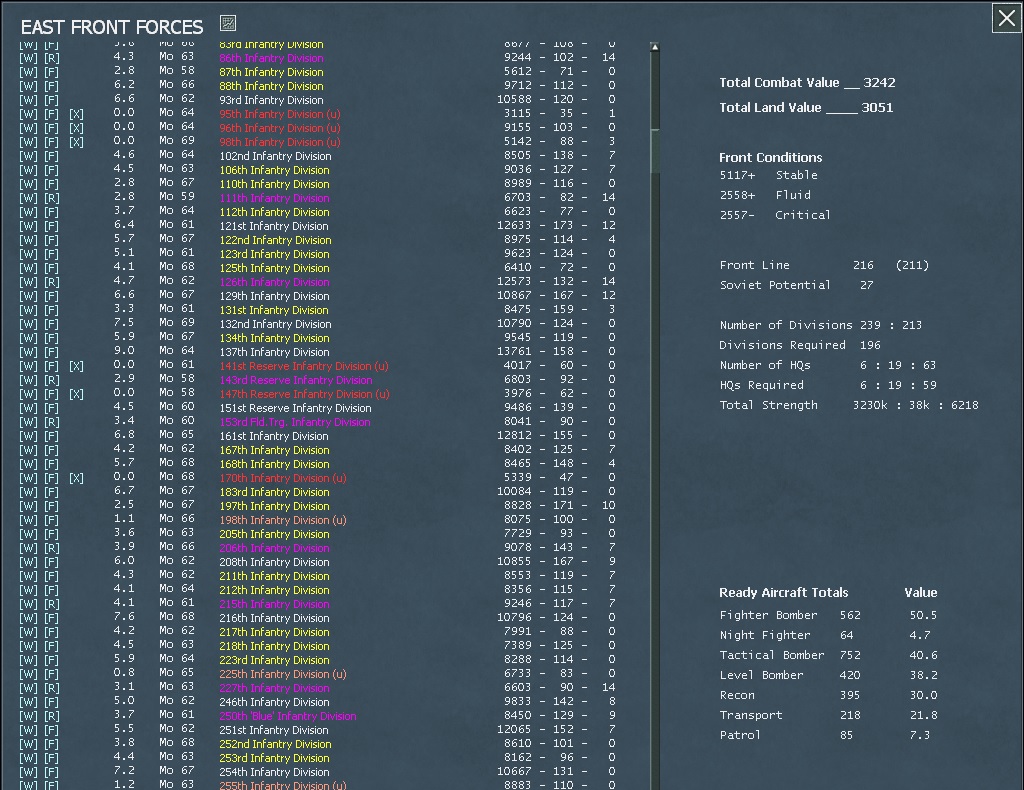This screenshot has height=790, width=1024.
Task: Toggle the [R] flag of 86th Infantry Division
Action: (x=52, y=58)
